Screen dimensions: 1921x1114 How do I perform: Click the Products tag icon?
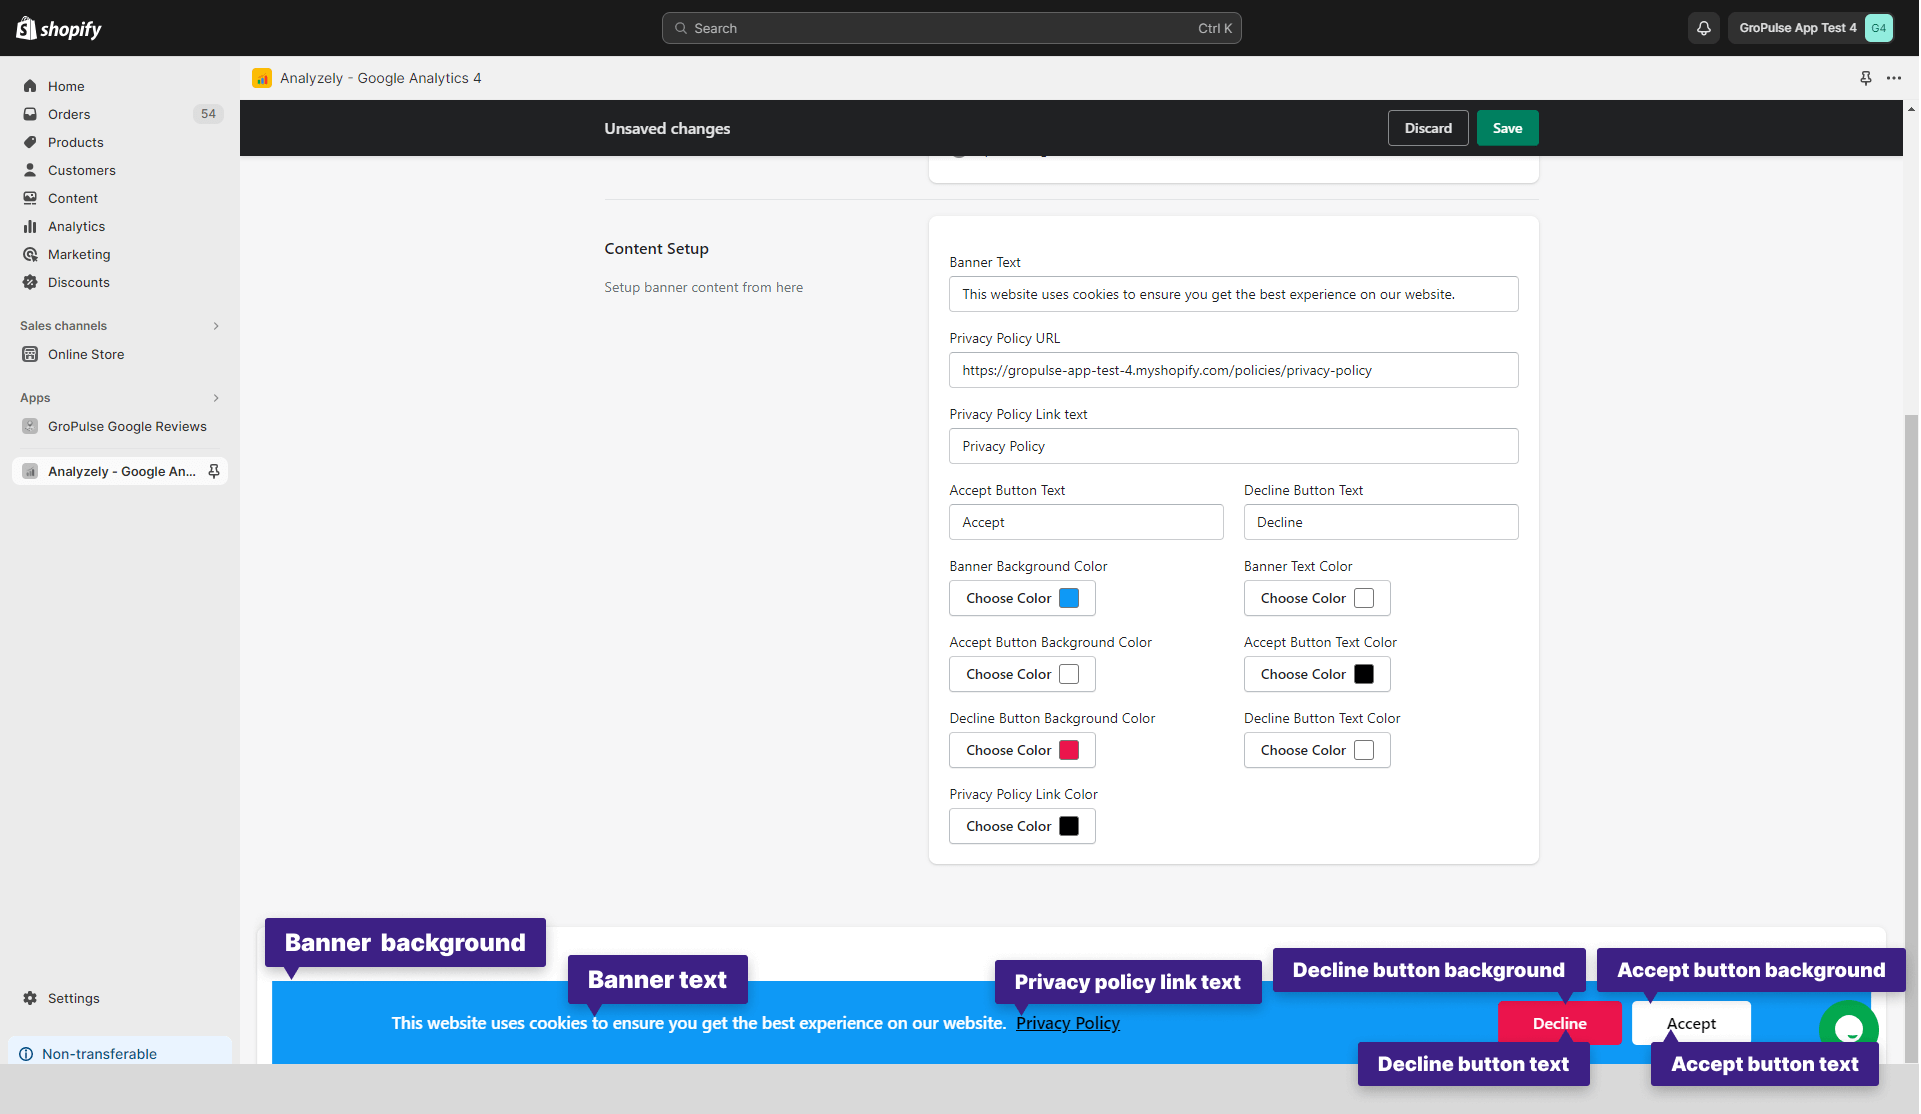30,142
